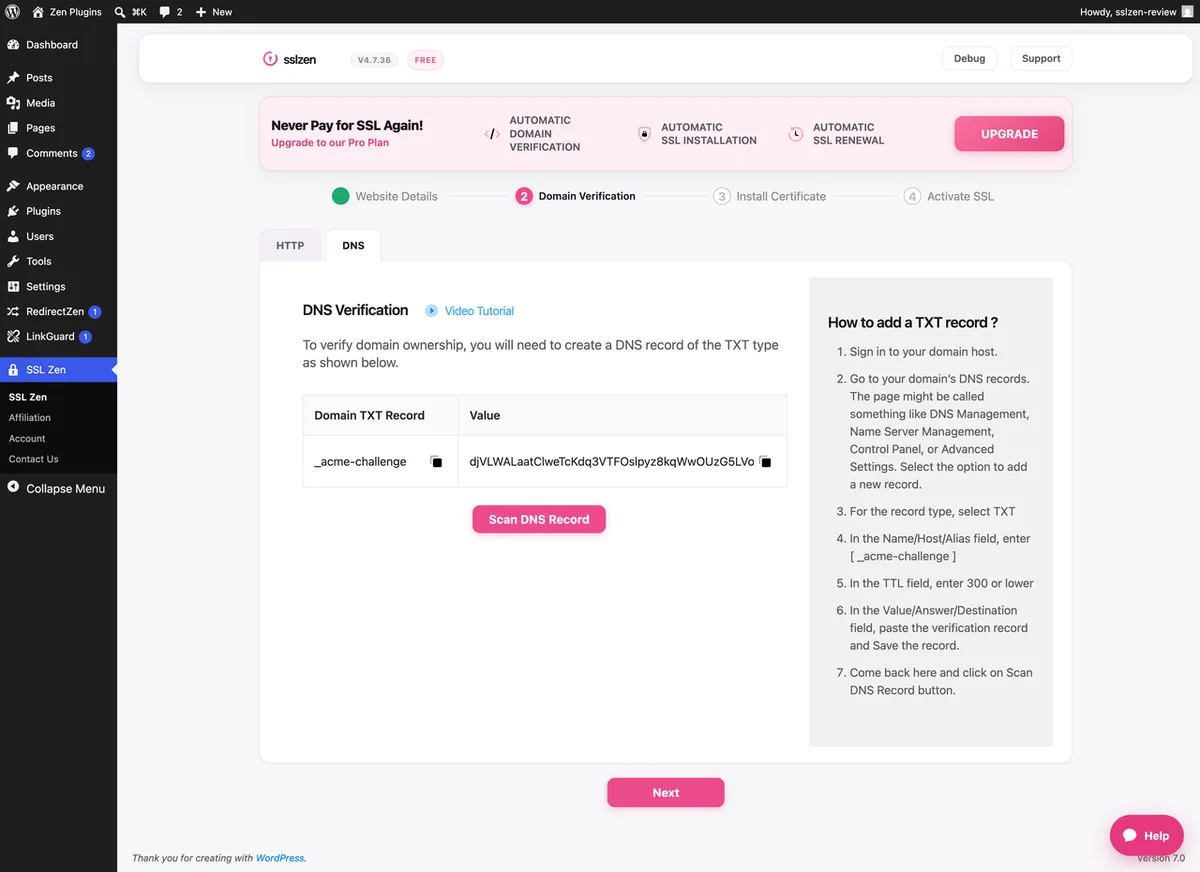The image size is (1200, 872).
Task: Open the Video Tutorial link
Action: coord(479,311)
